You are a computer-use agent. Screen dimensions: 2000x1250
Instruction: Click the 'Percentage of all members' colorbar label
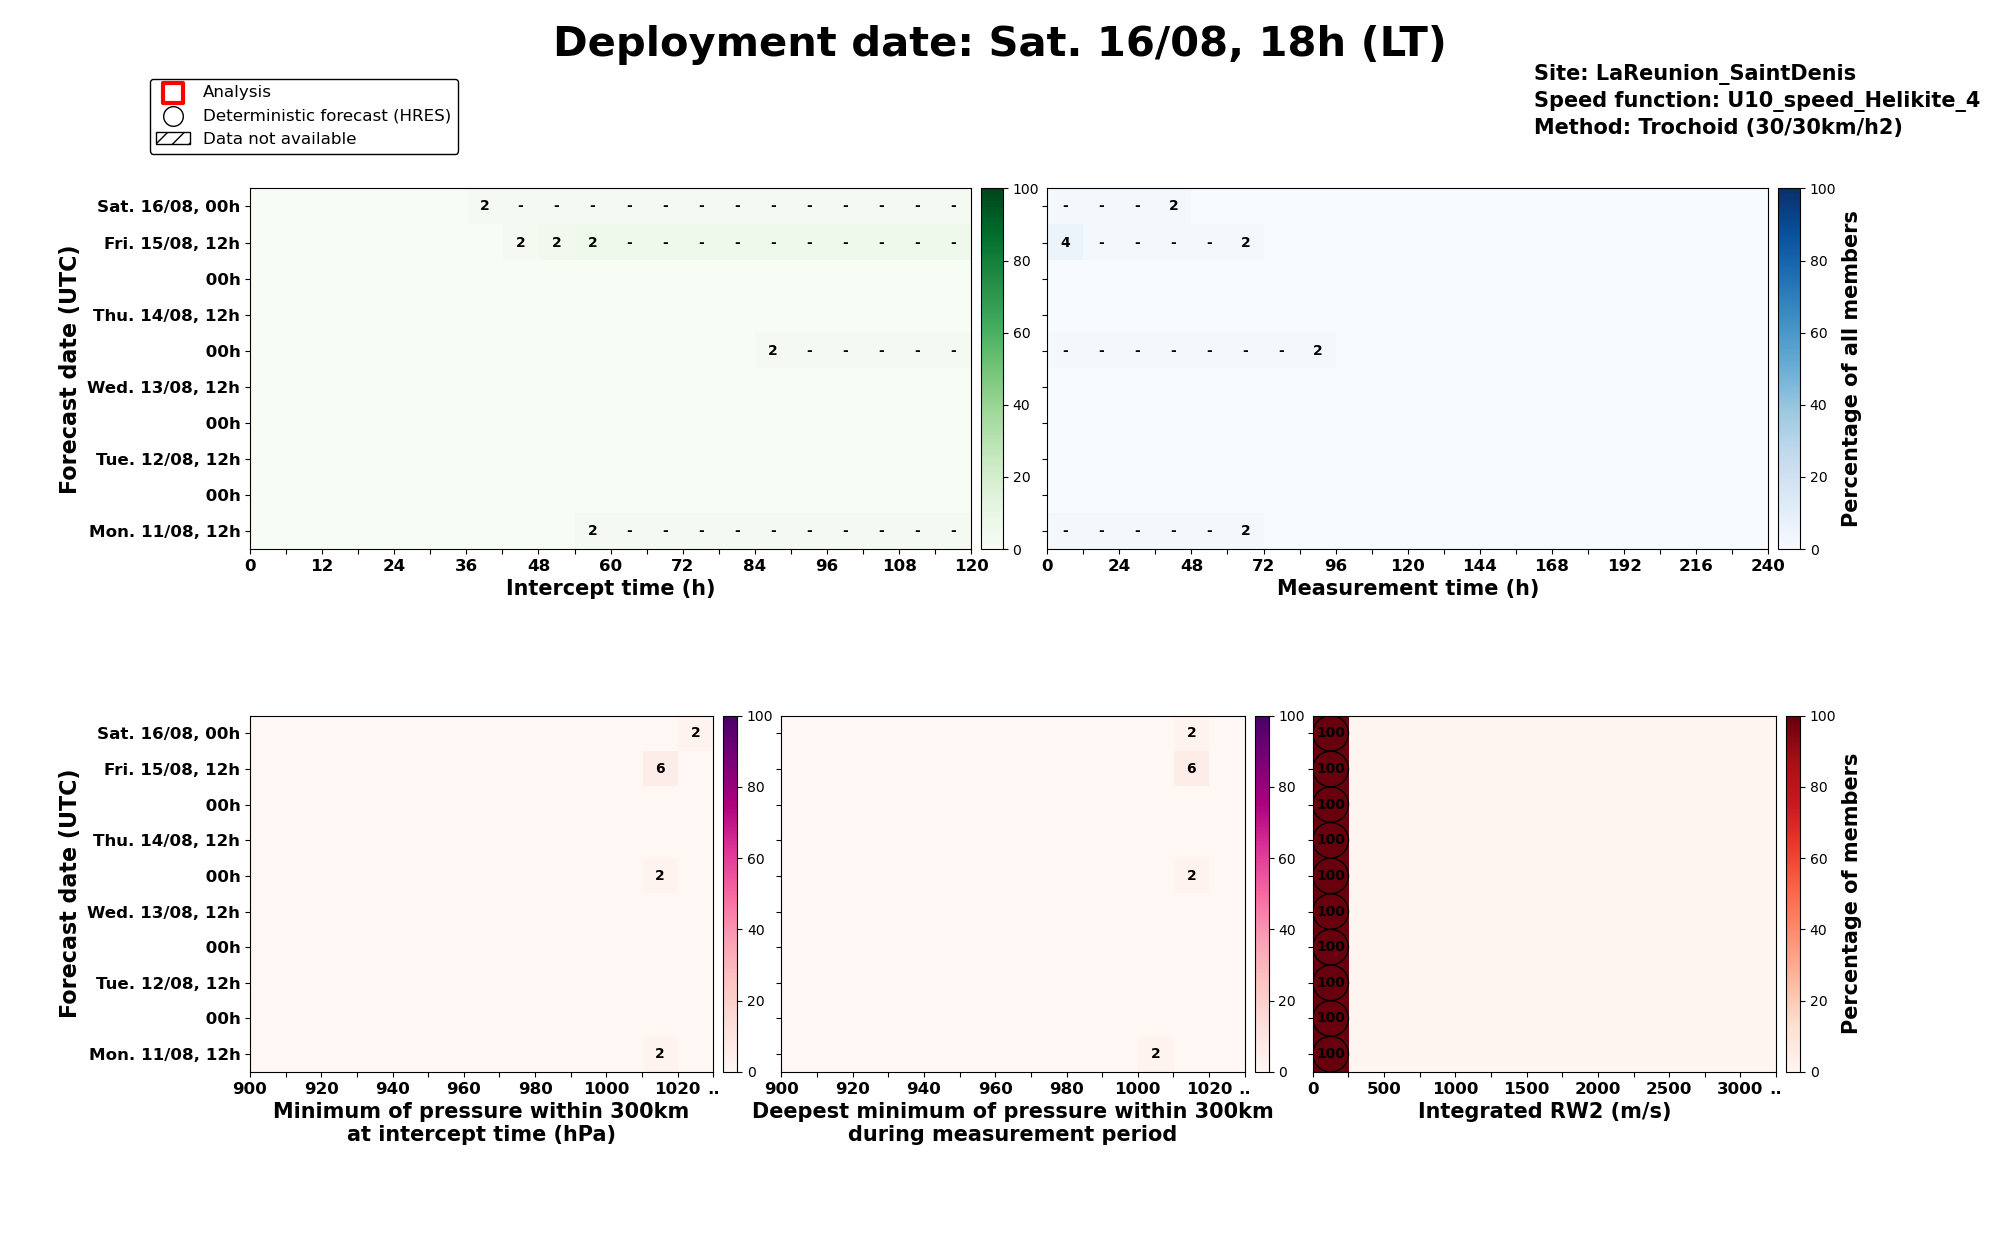[x=1850, y=369]
